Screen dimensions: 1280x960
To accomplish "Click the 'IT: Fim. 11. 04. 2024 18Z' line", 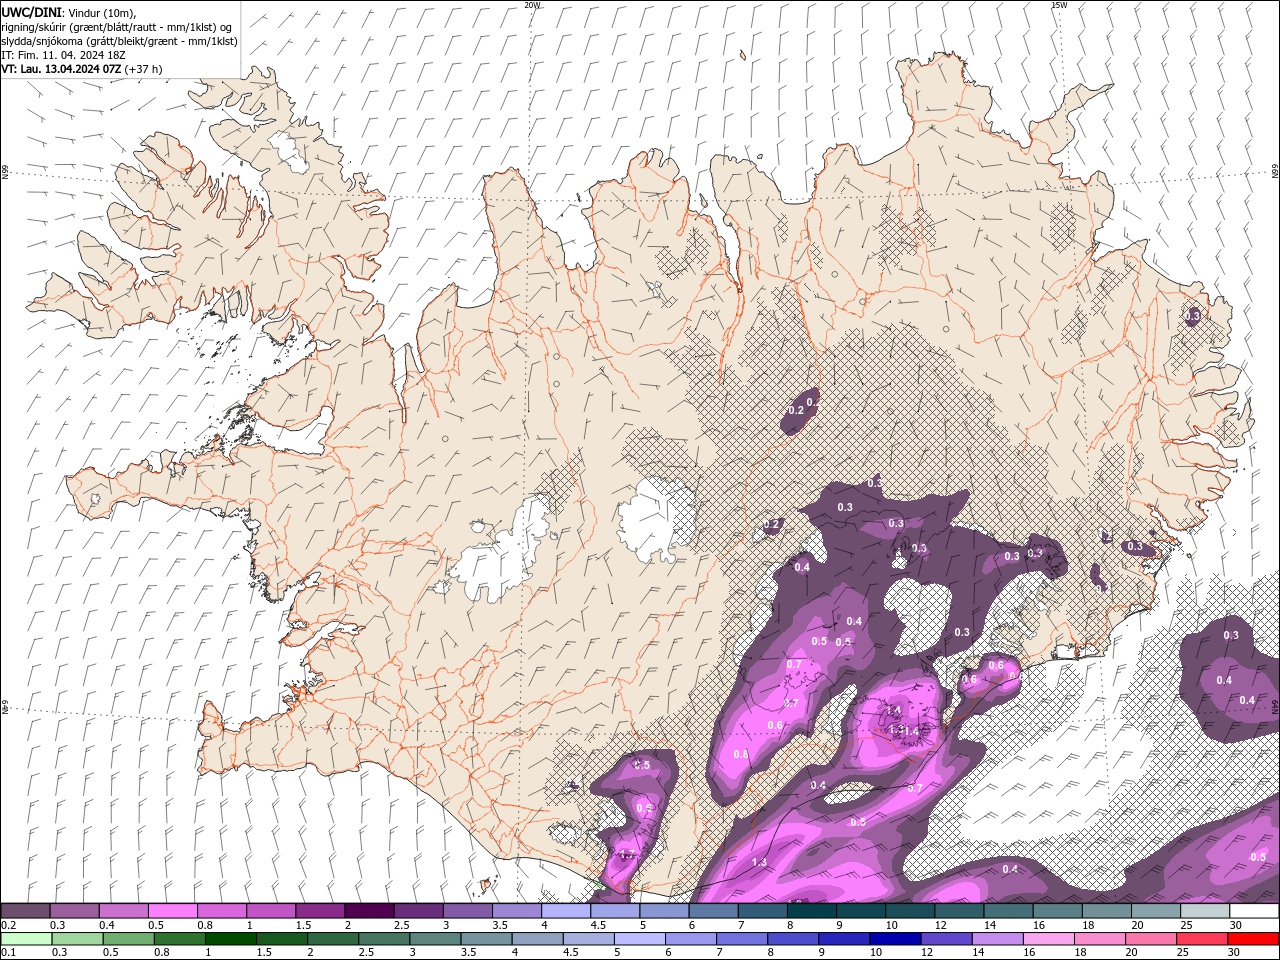I will (63, 55).
